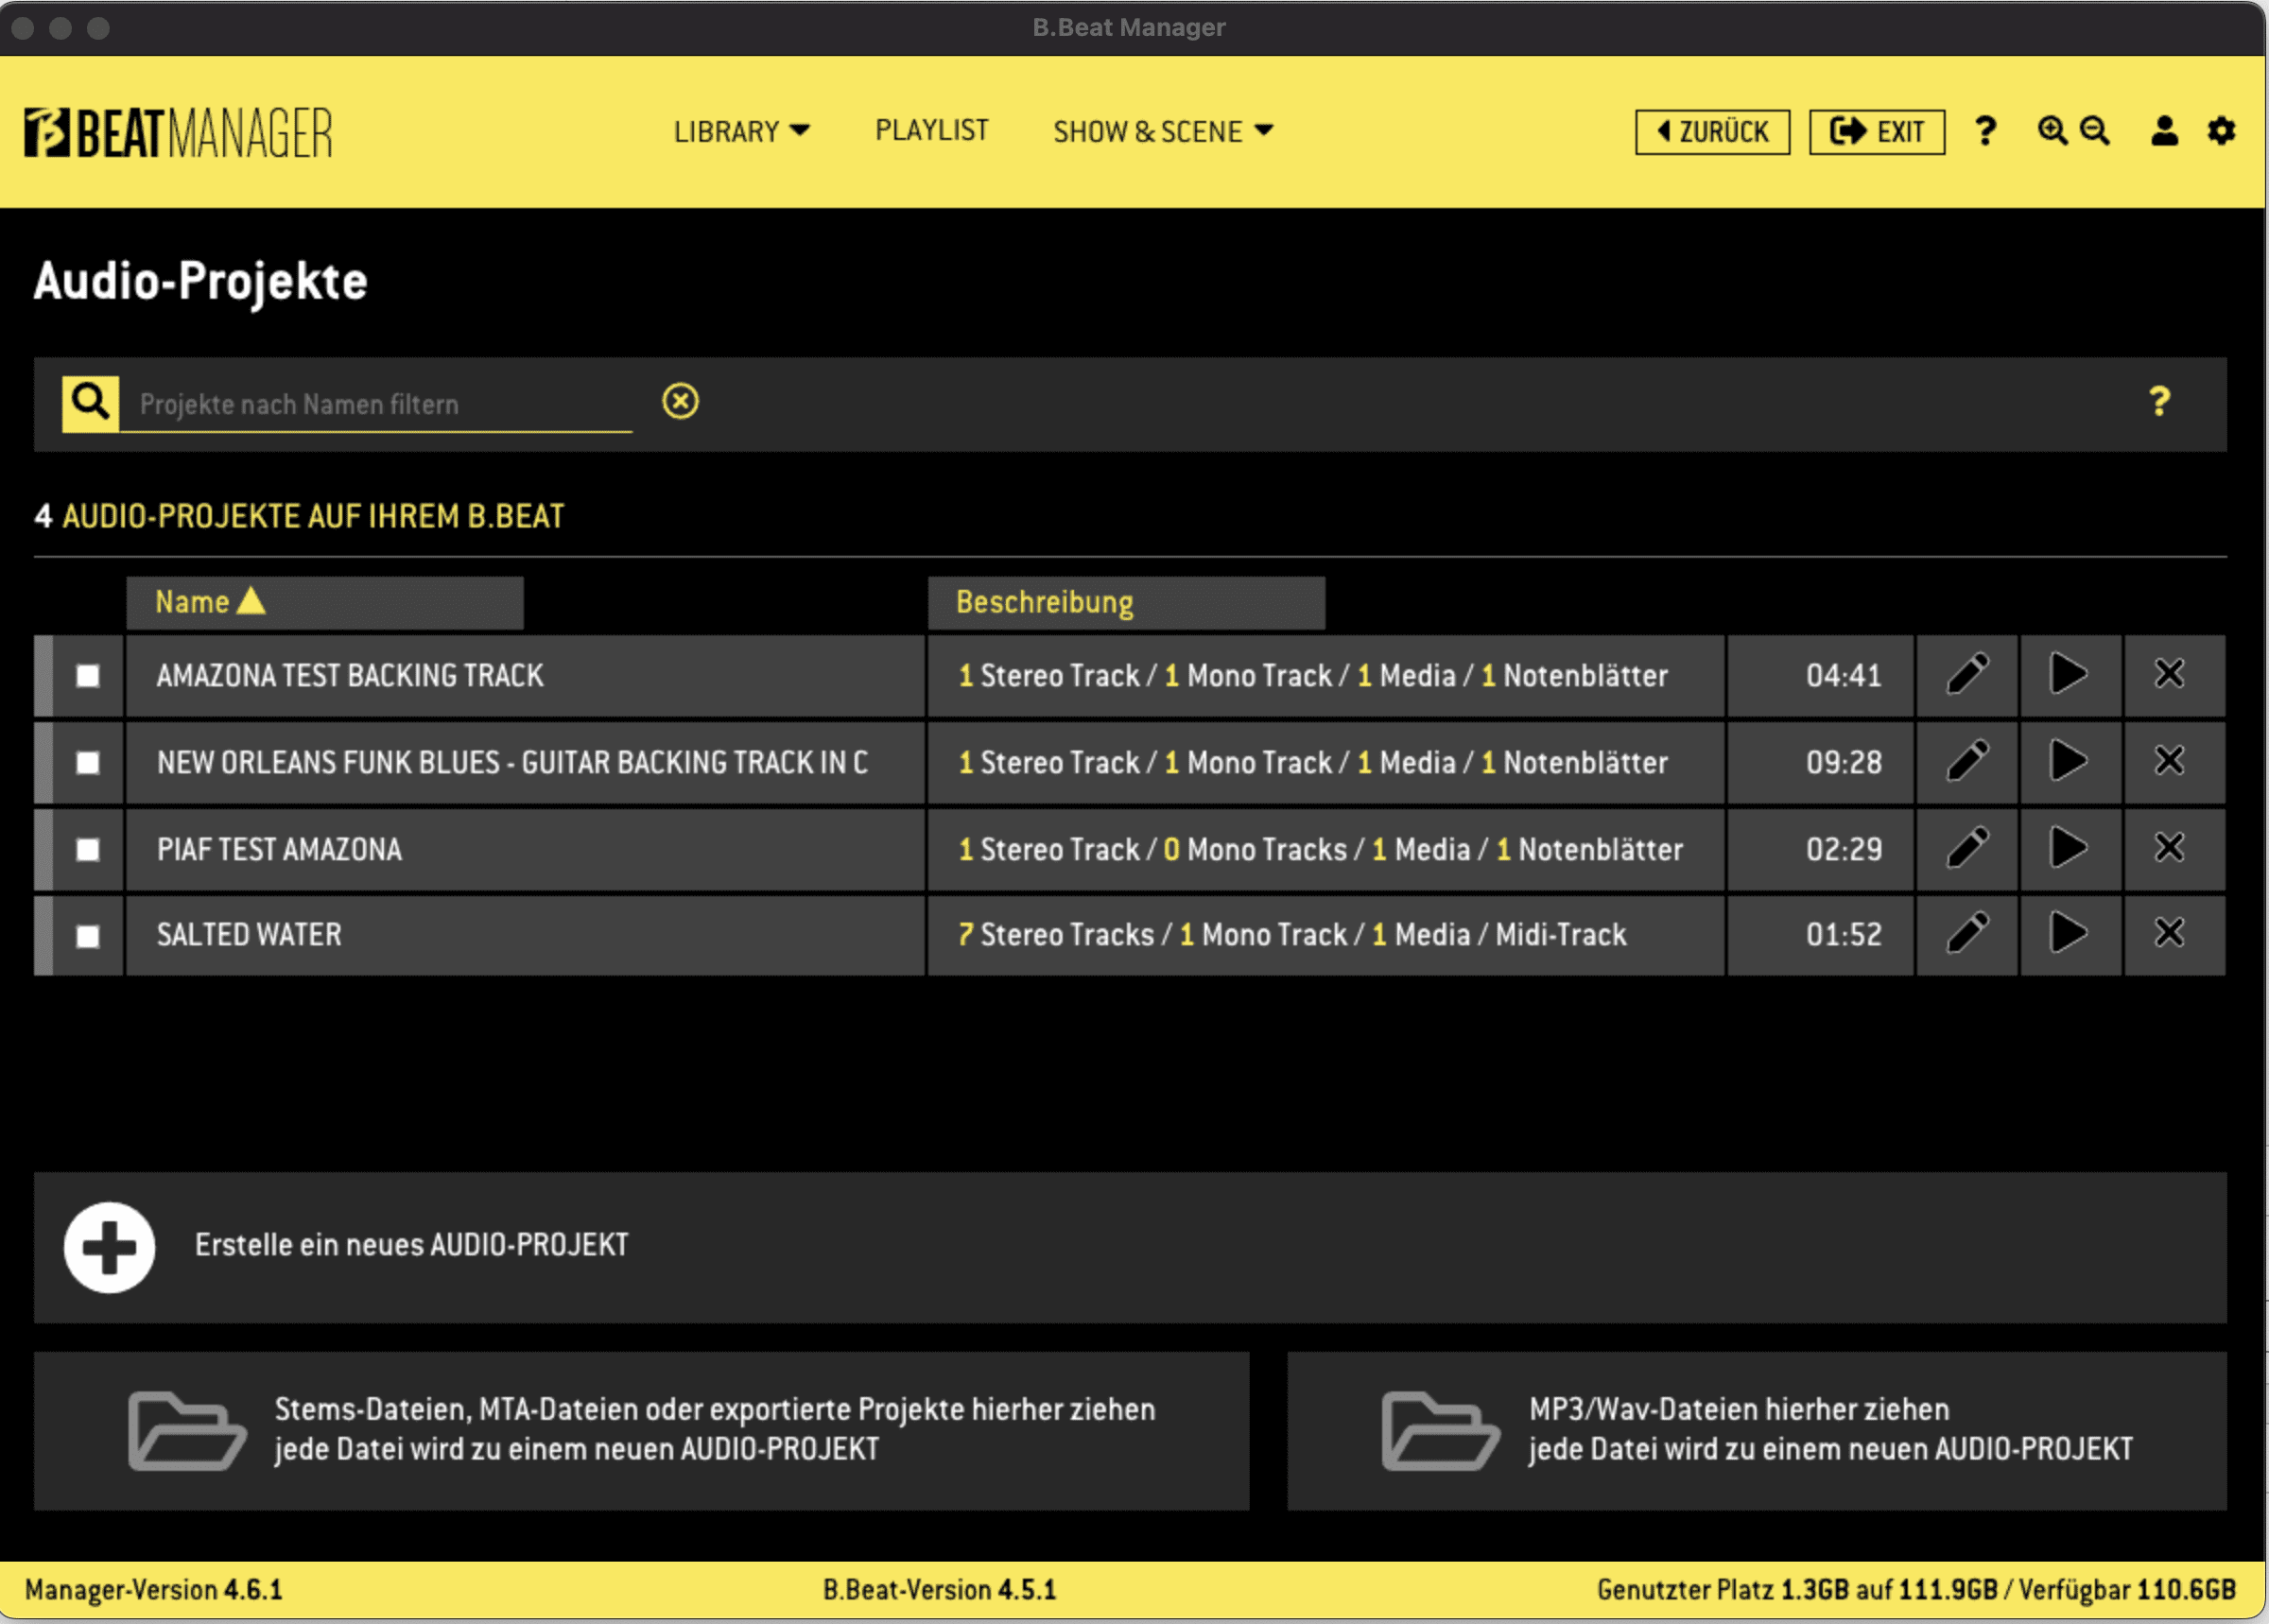Open settings via the gear icon
Image resolution: width=2269 pixels, height=1624 pixels.
pos(2221,131)
